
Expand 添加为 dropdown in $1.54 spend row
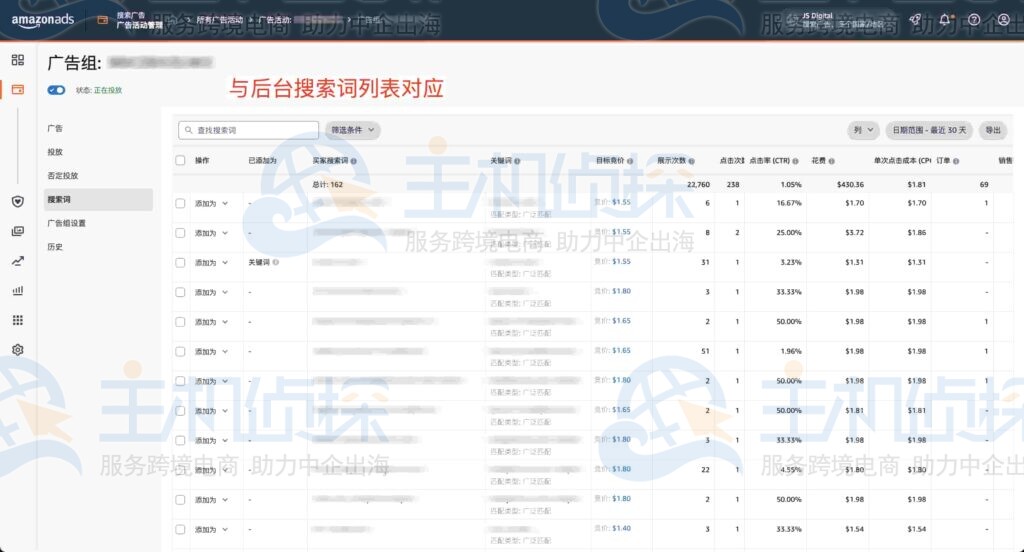coord(212,530)
